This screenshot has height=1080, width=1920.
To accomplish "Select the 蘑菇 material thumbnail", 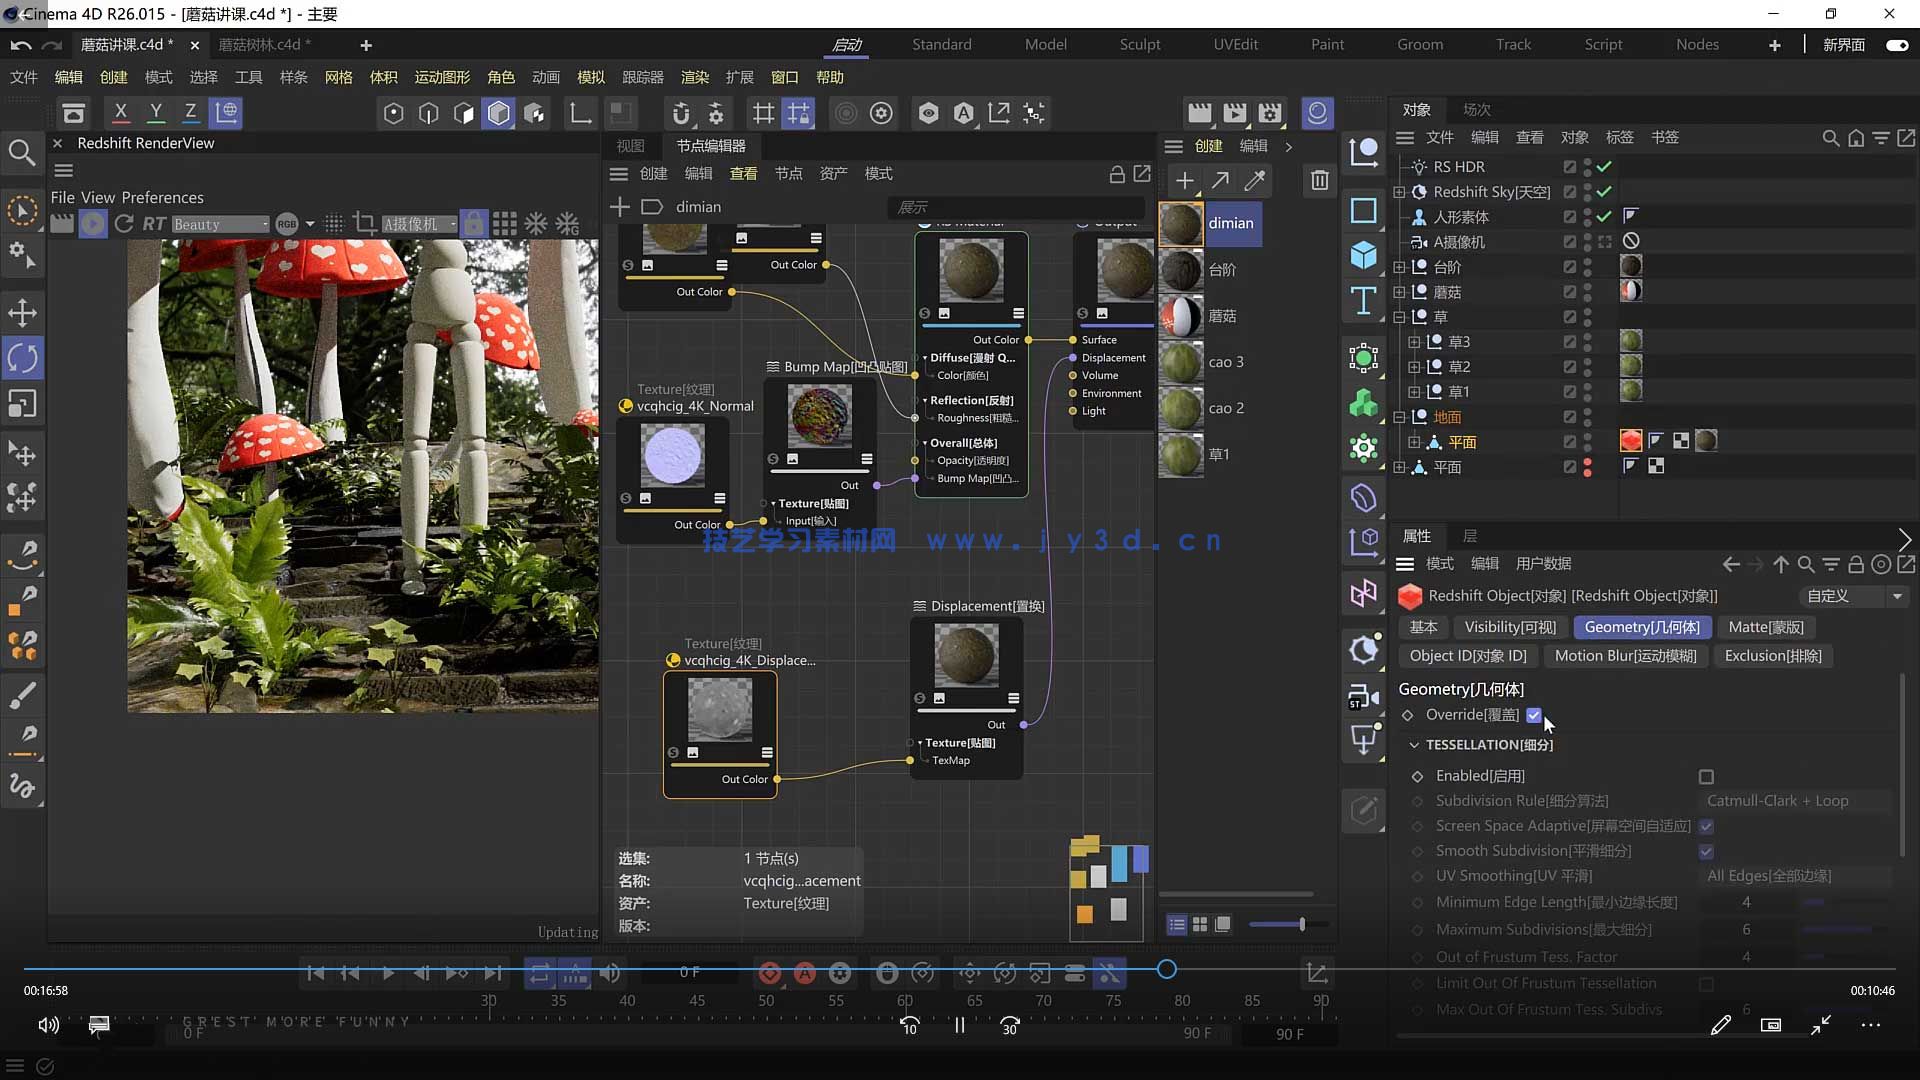I will tap(1181, 316).
